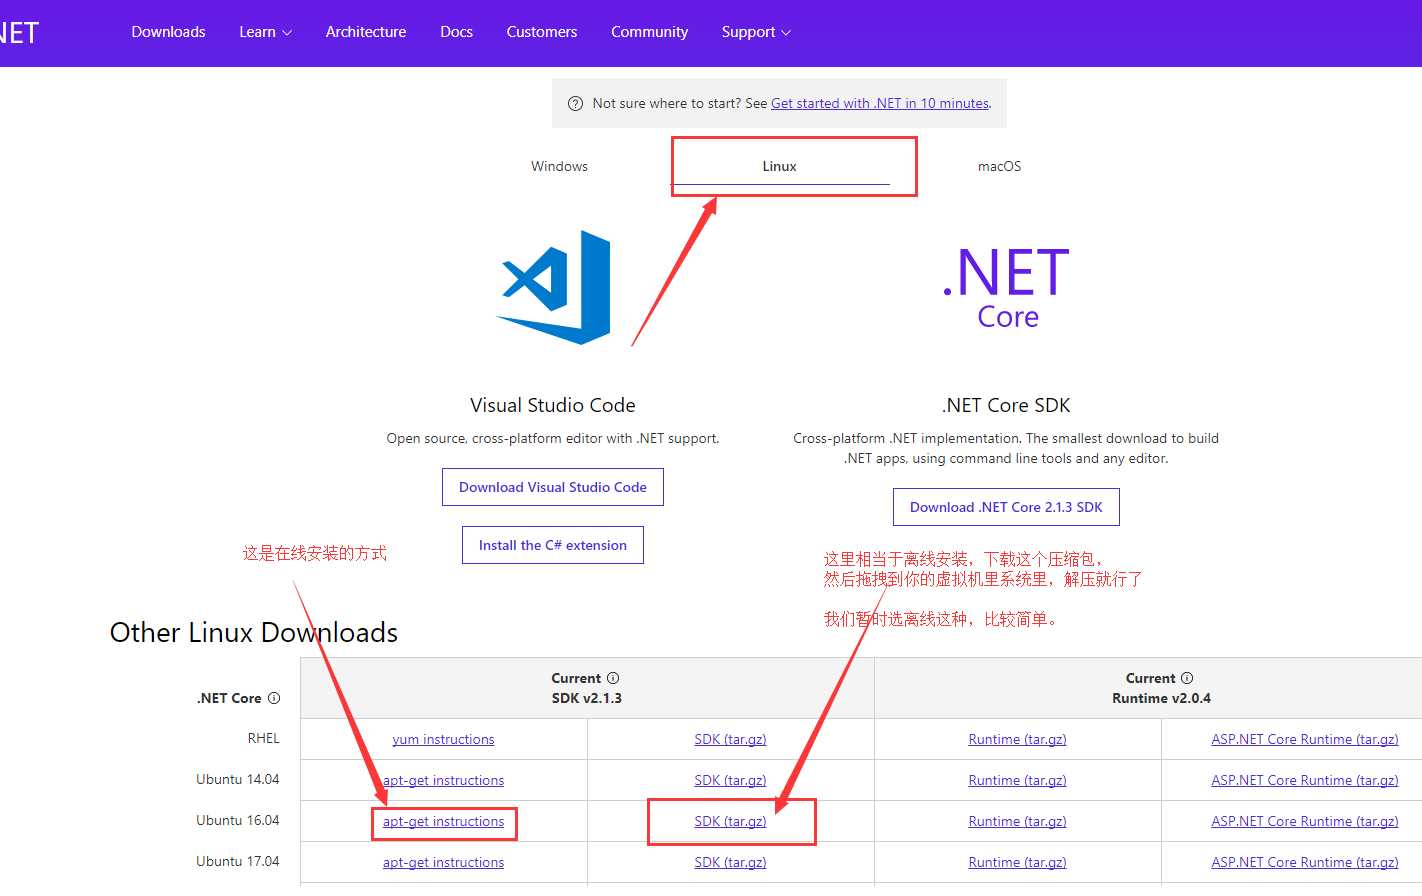Expand the Learn dropdown menu

[x=265, y=32]
